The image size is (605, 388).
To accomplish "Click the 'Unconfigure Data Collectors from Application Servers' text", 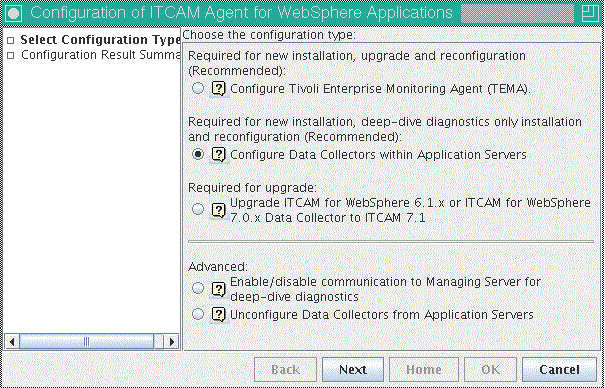I will click(382, 315).
